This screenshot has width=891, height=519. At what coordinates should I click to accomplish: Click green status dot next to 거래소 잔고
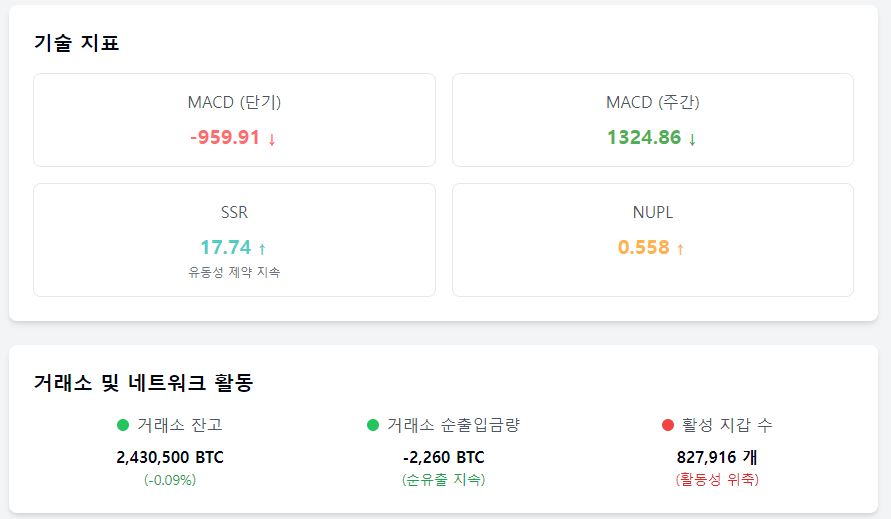[x=123, y=425]
